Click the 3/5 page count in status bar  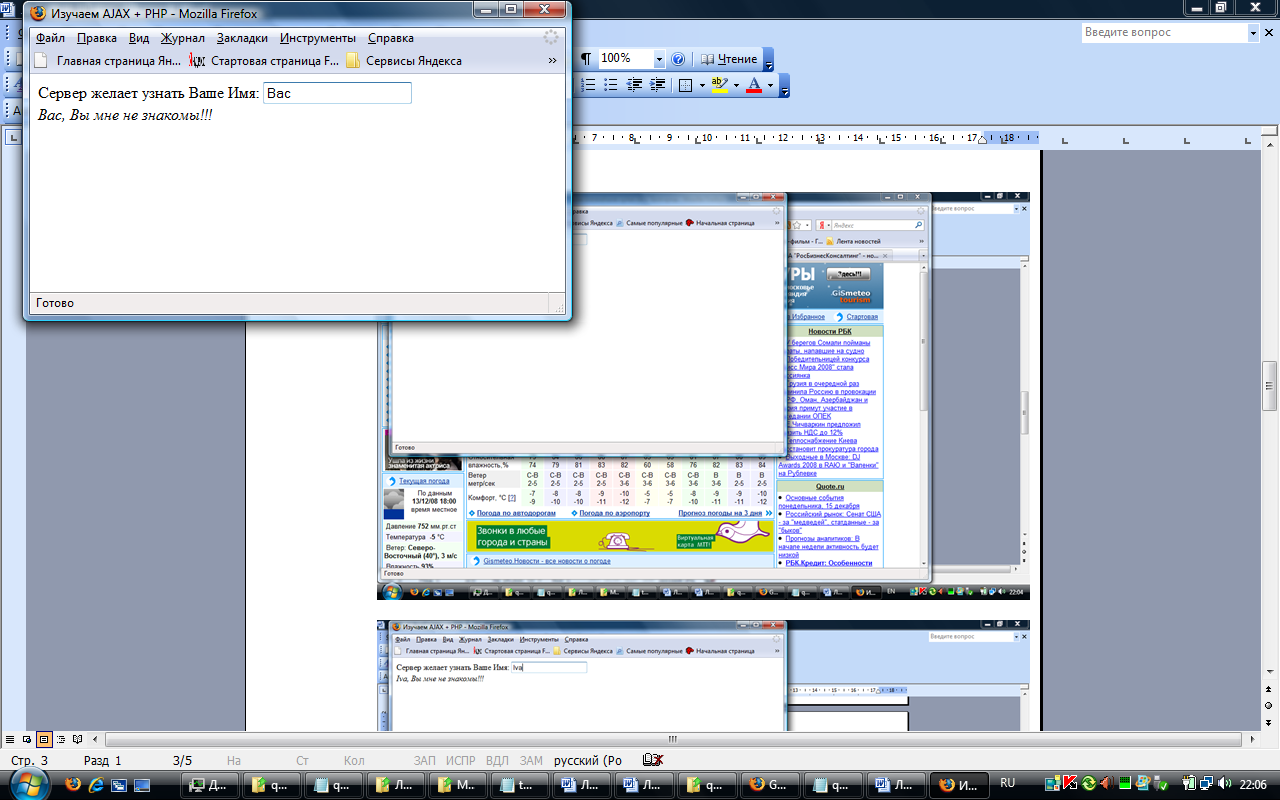[x=183, y=760]
